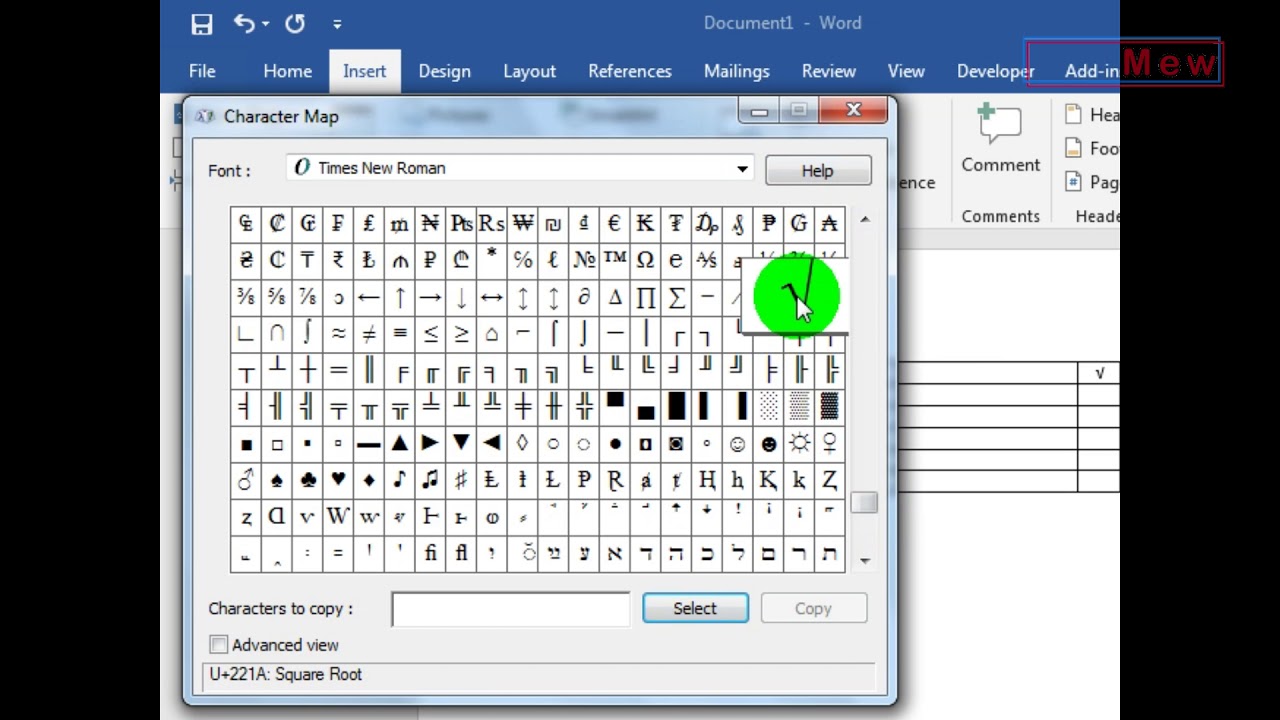Select the black heart ♥ suit character
The width and height of the screenshot is (1280, 720).
[338, 480]
